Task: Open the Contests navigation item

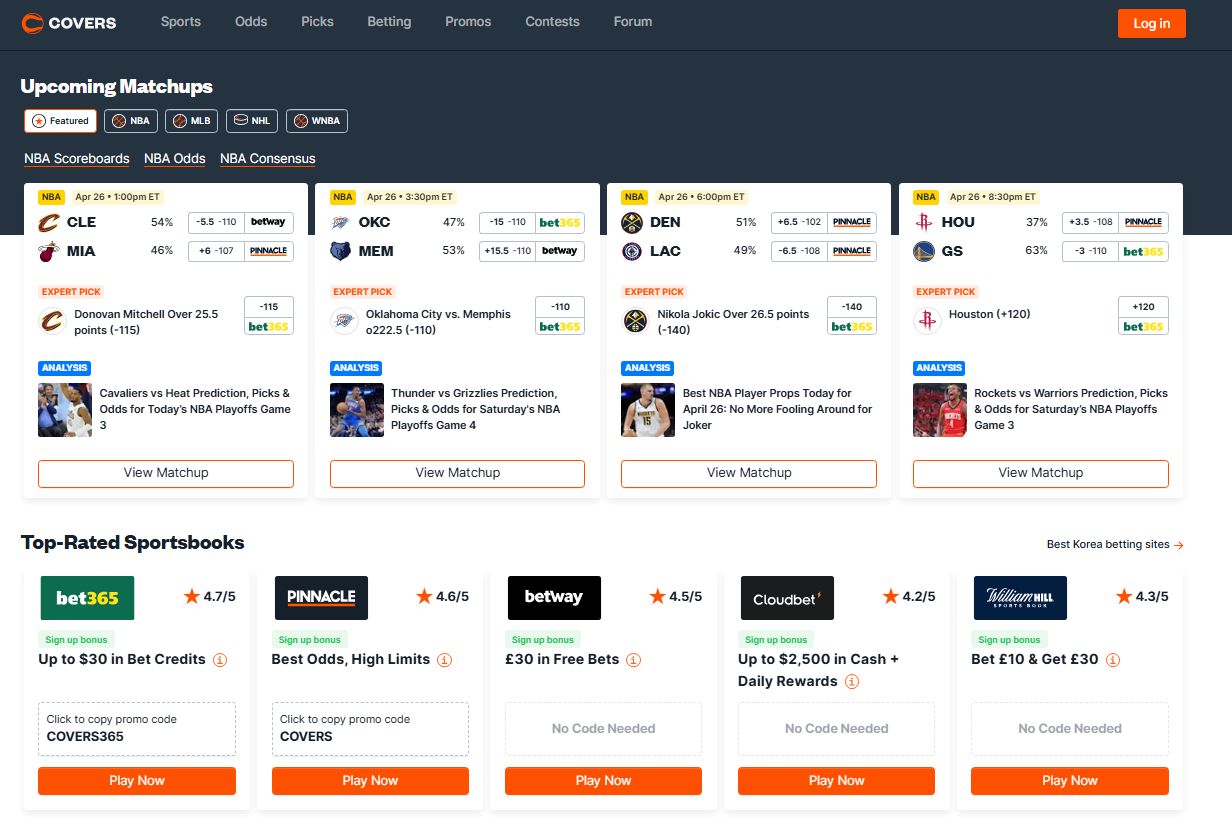Action: pos(552,21)
